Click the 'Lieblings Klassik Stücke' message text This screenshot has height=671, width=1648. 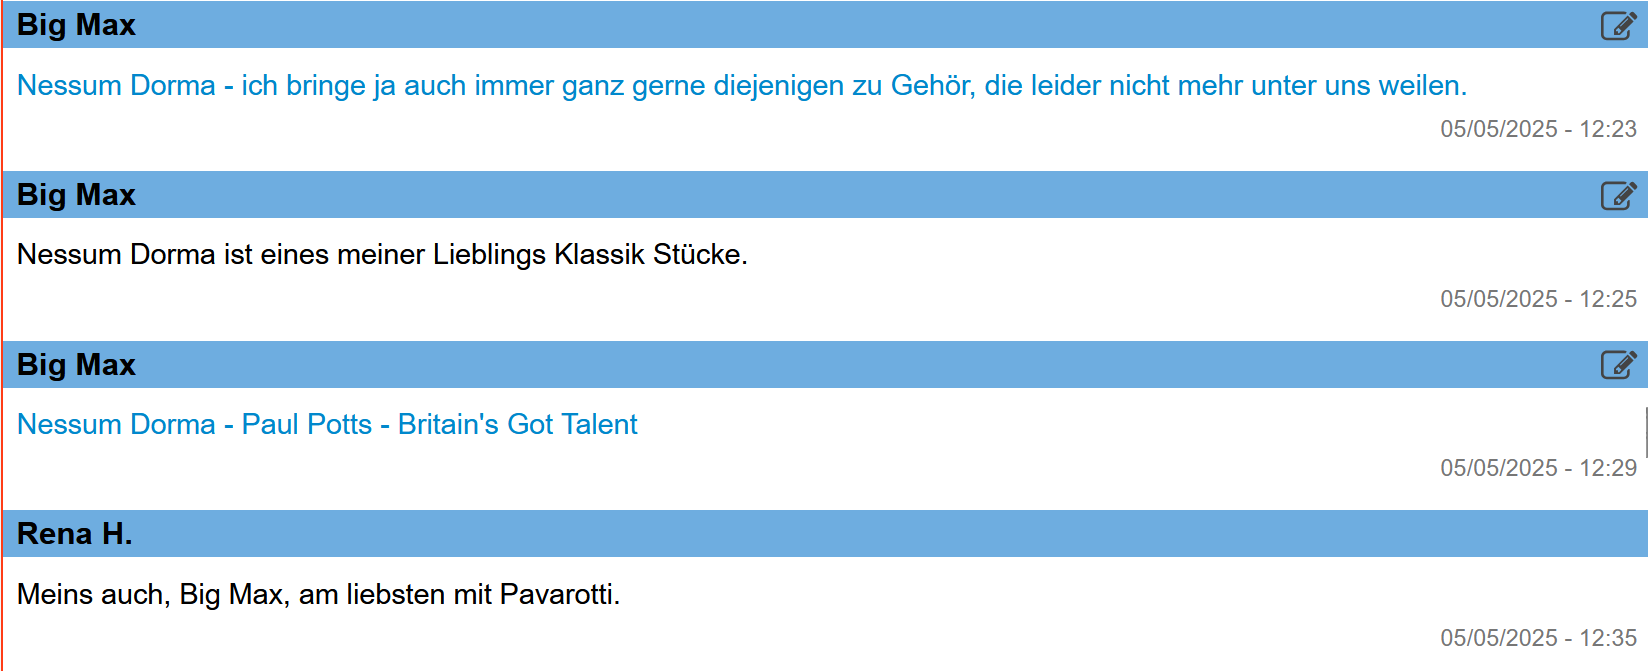pos(382,255)
